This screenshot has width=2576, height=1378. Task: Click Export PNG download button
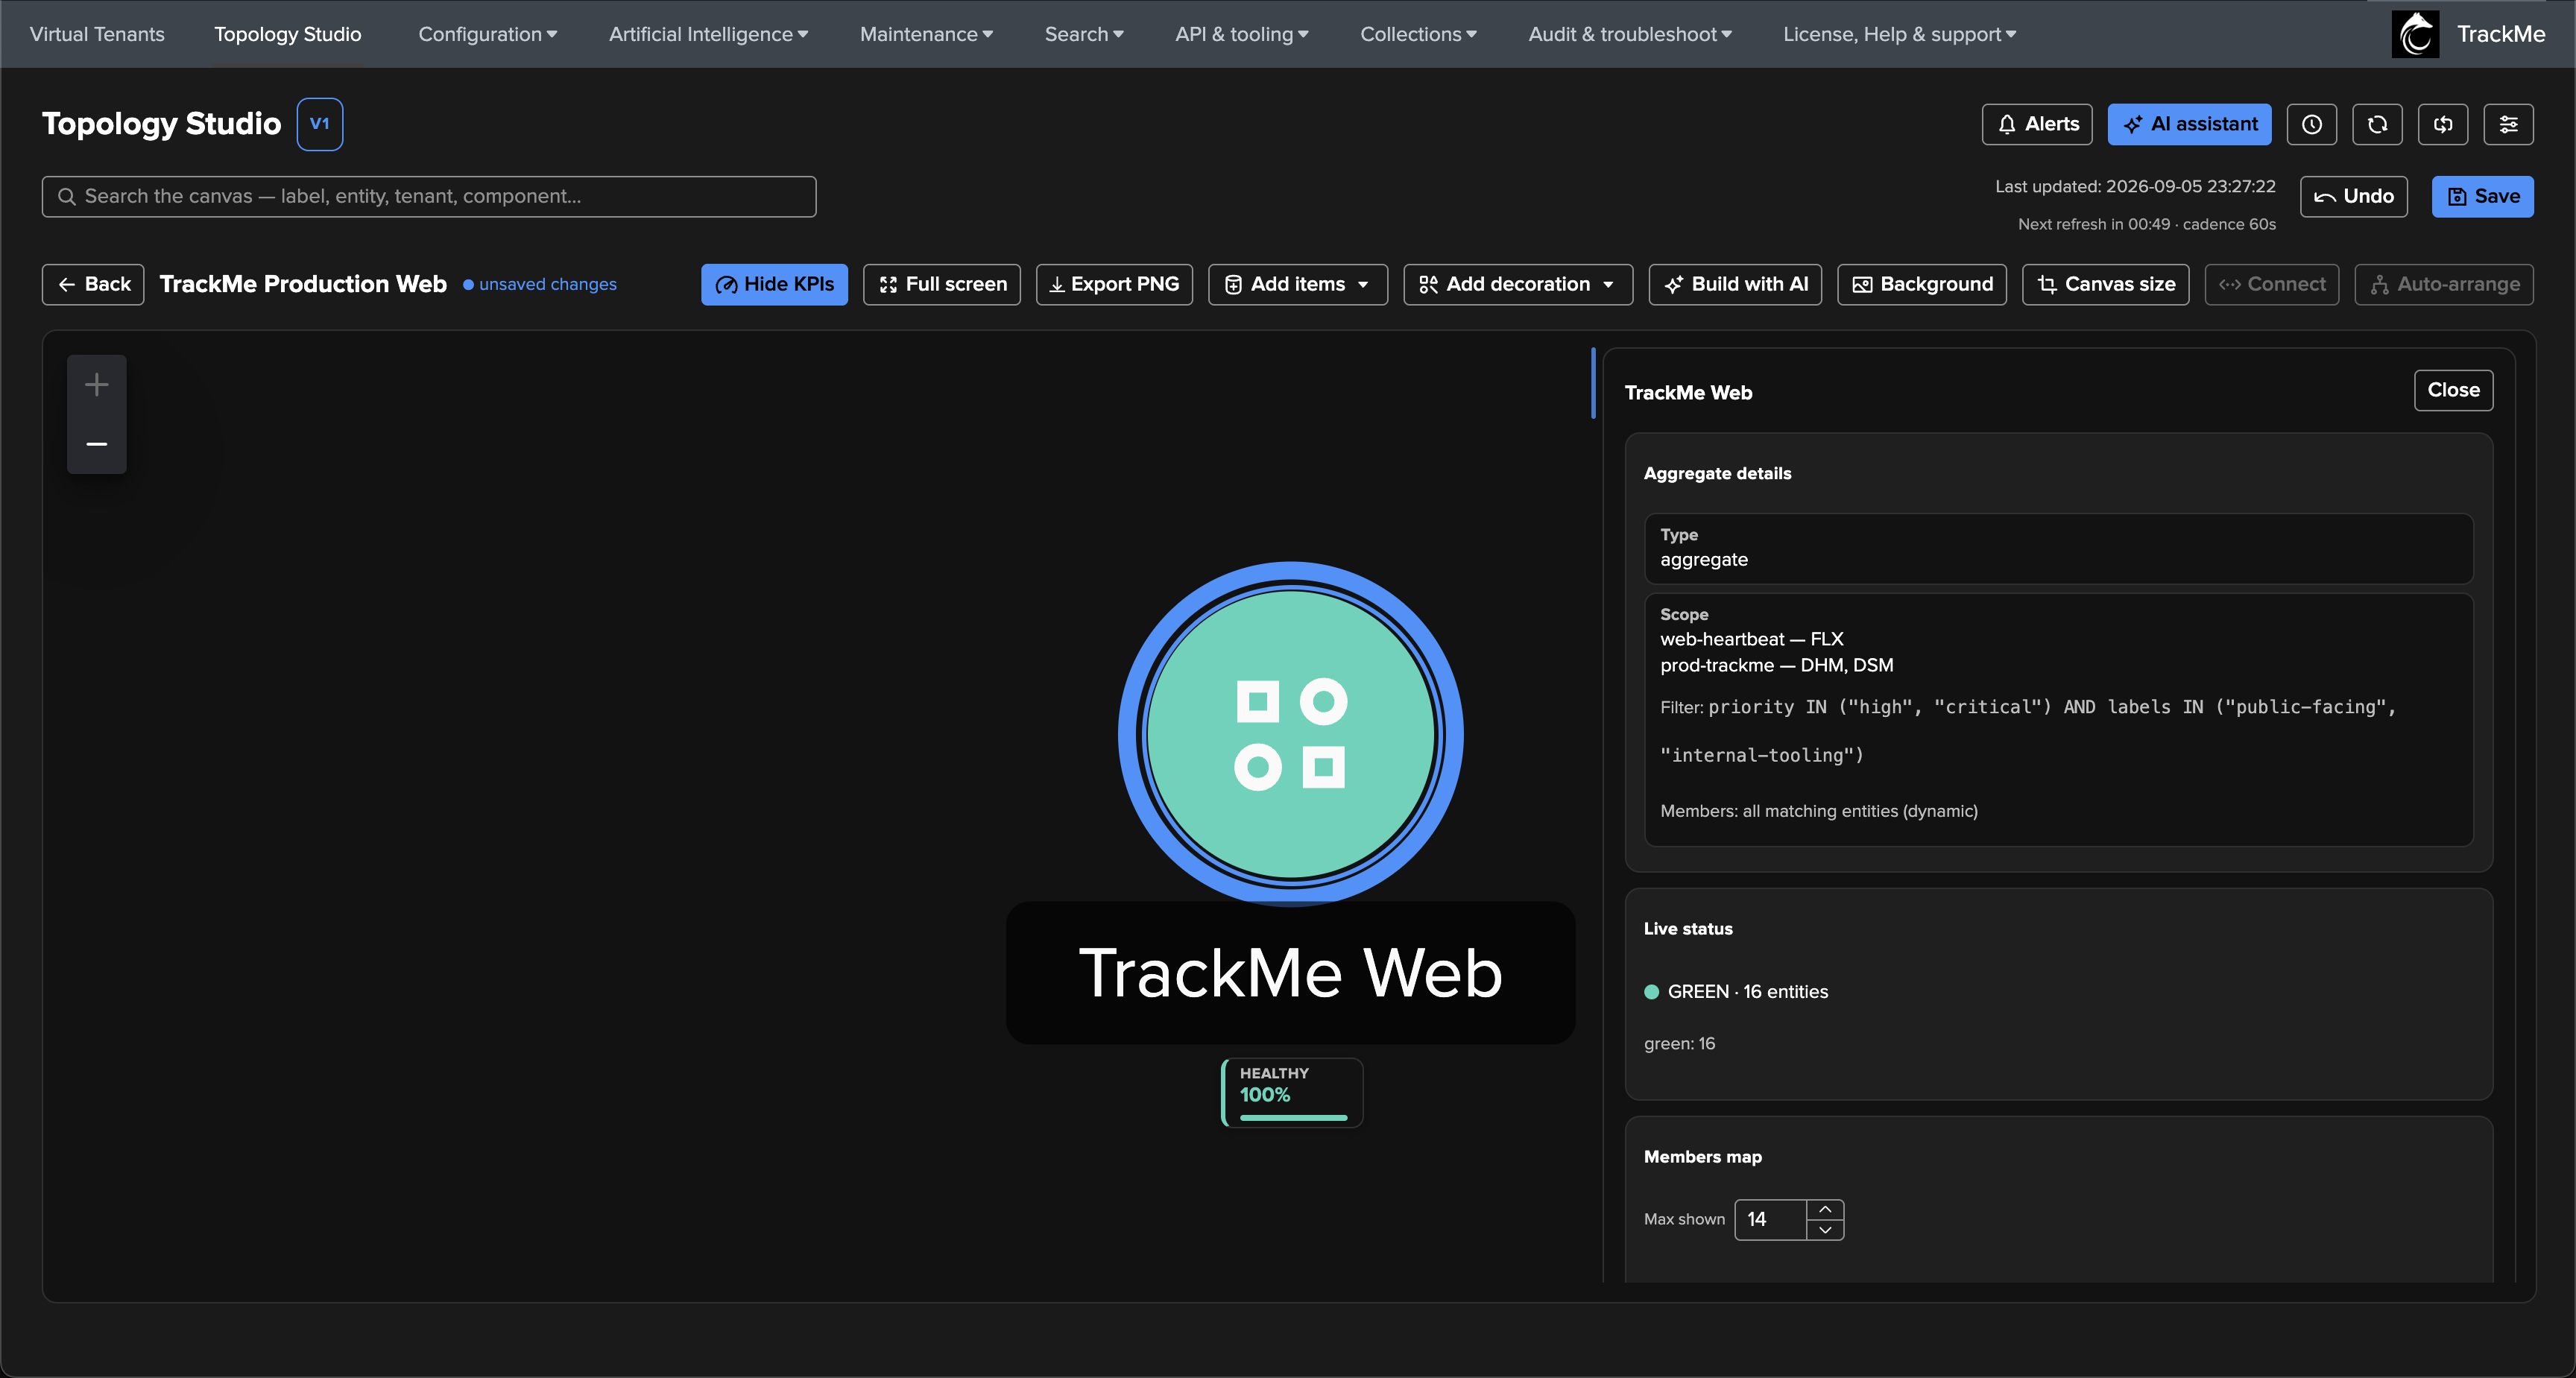(x=1114, y=284)
